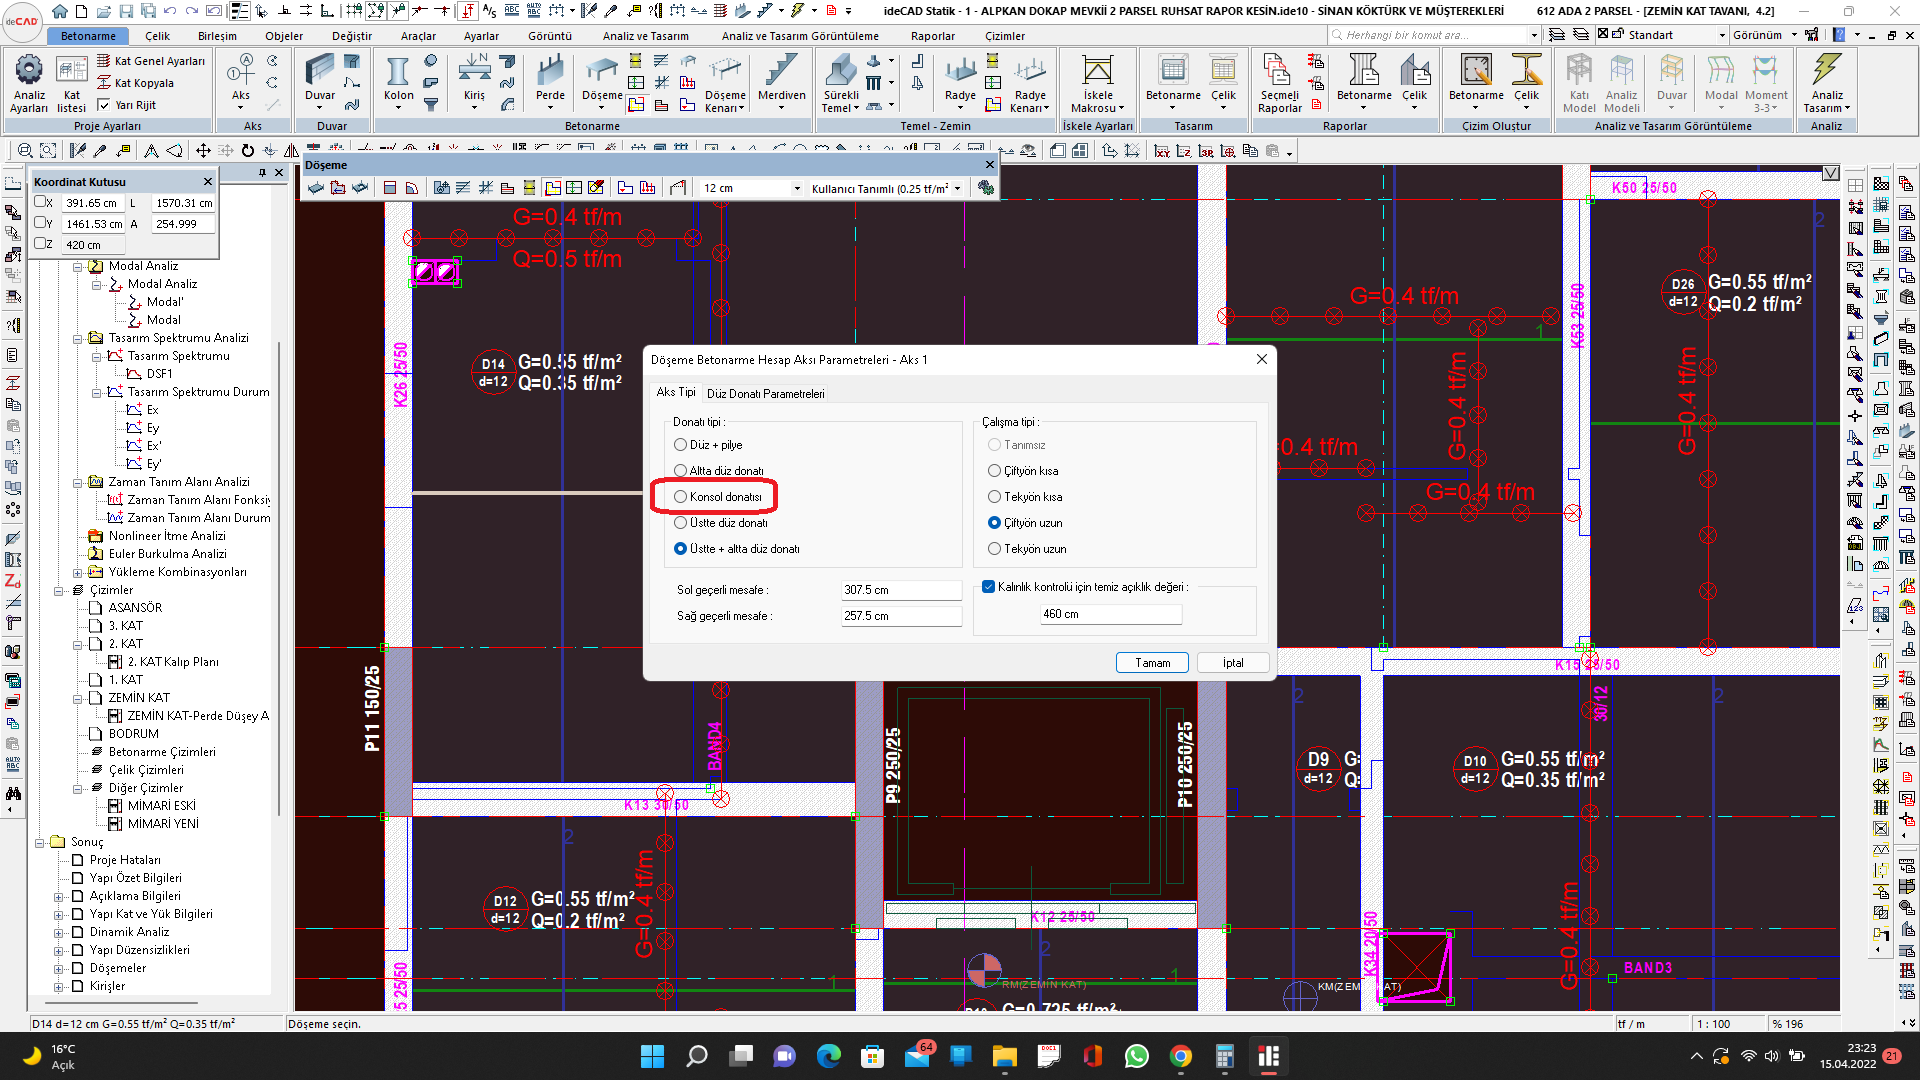Open Windows Start menu
Viewport: 1920px width, 1080px height.
point(652,1056)
